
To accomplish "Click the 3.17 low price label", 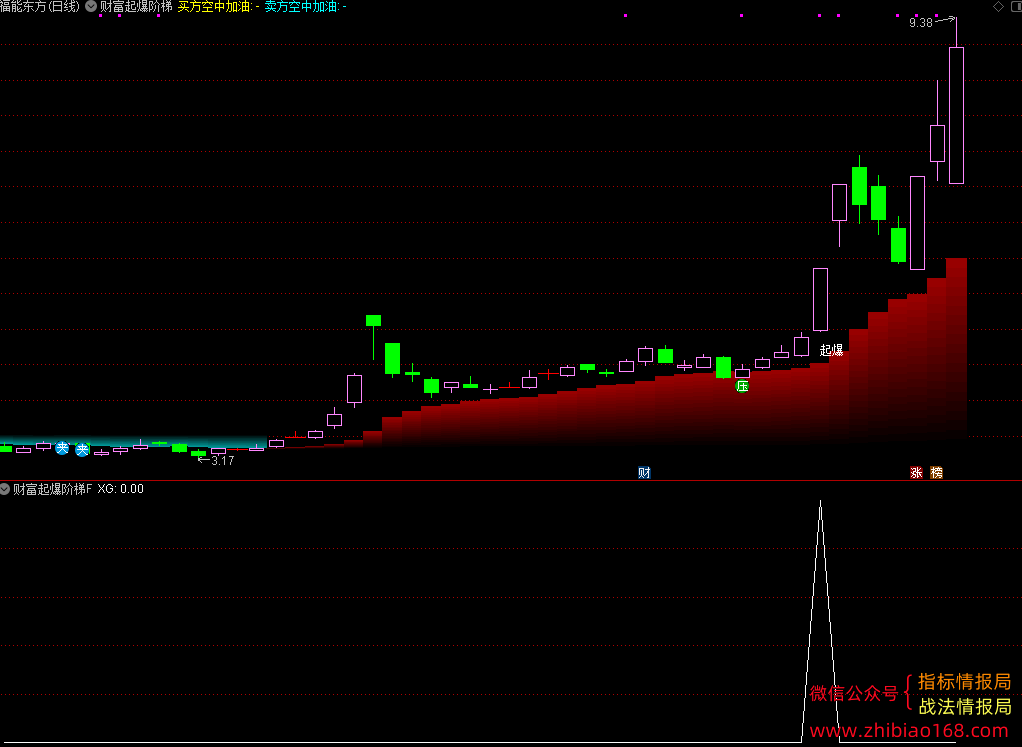I will click(x=222, y=461).
